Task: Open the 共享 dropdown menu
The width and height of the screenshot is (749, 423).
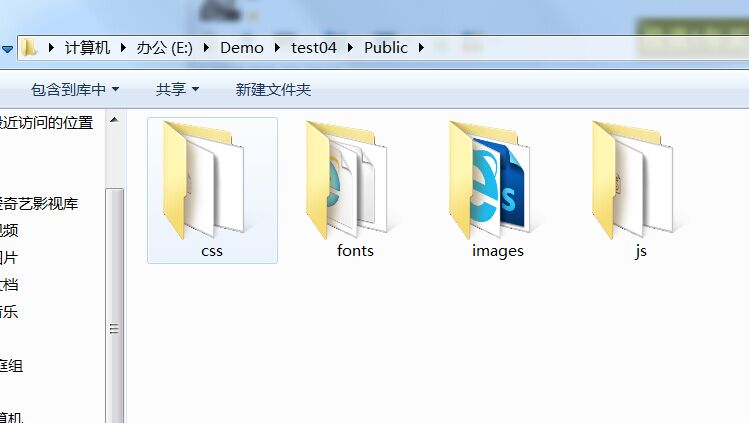Action: click(177, 90)
